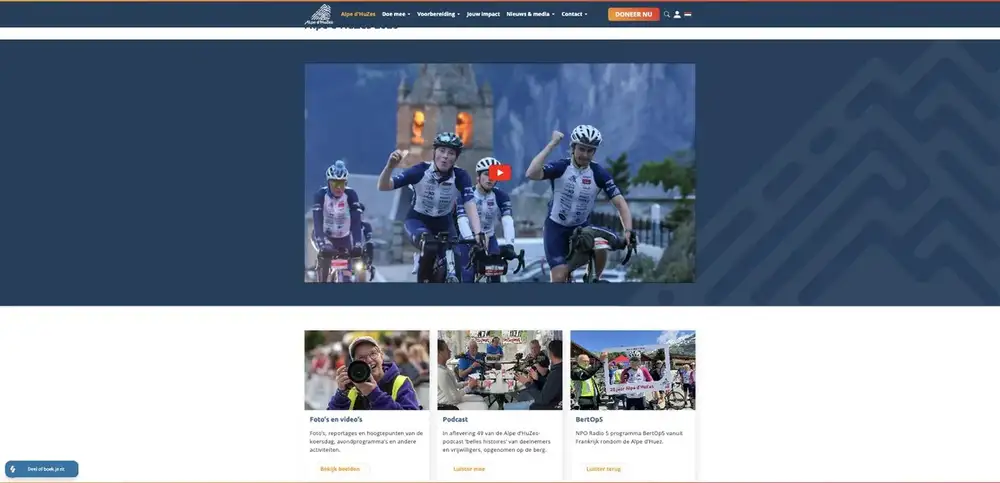Screen dimensions: 1000x483
Task: Click the Luister mee link
Action: pos(469,469)
